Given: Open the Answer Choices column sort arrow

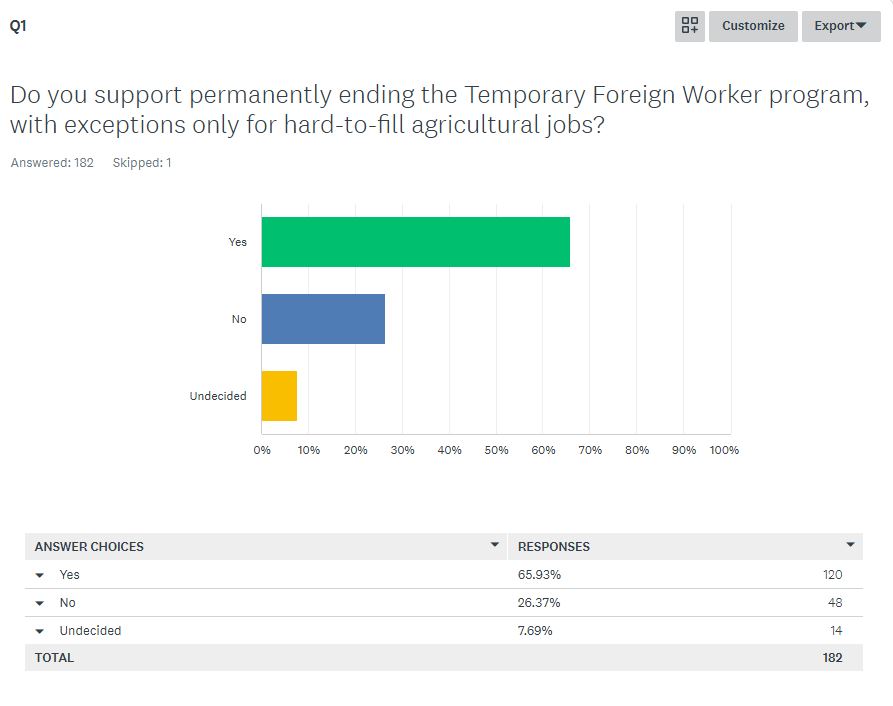Looking at the screenshot, I should 494,545.
